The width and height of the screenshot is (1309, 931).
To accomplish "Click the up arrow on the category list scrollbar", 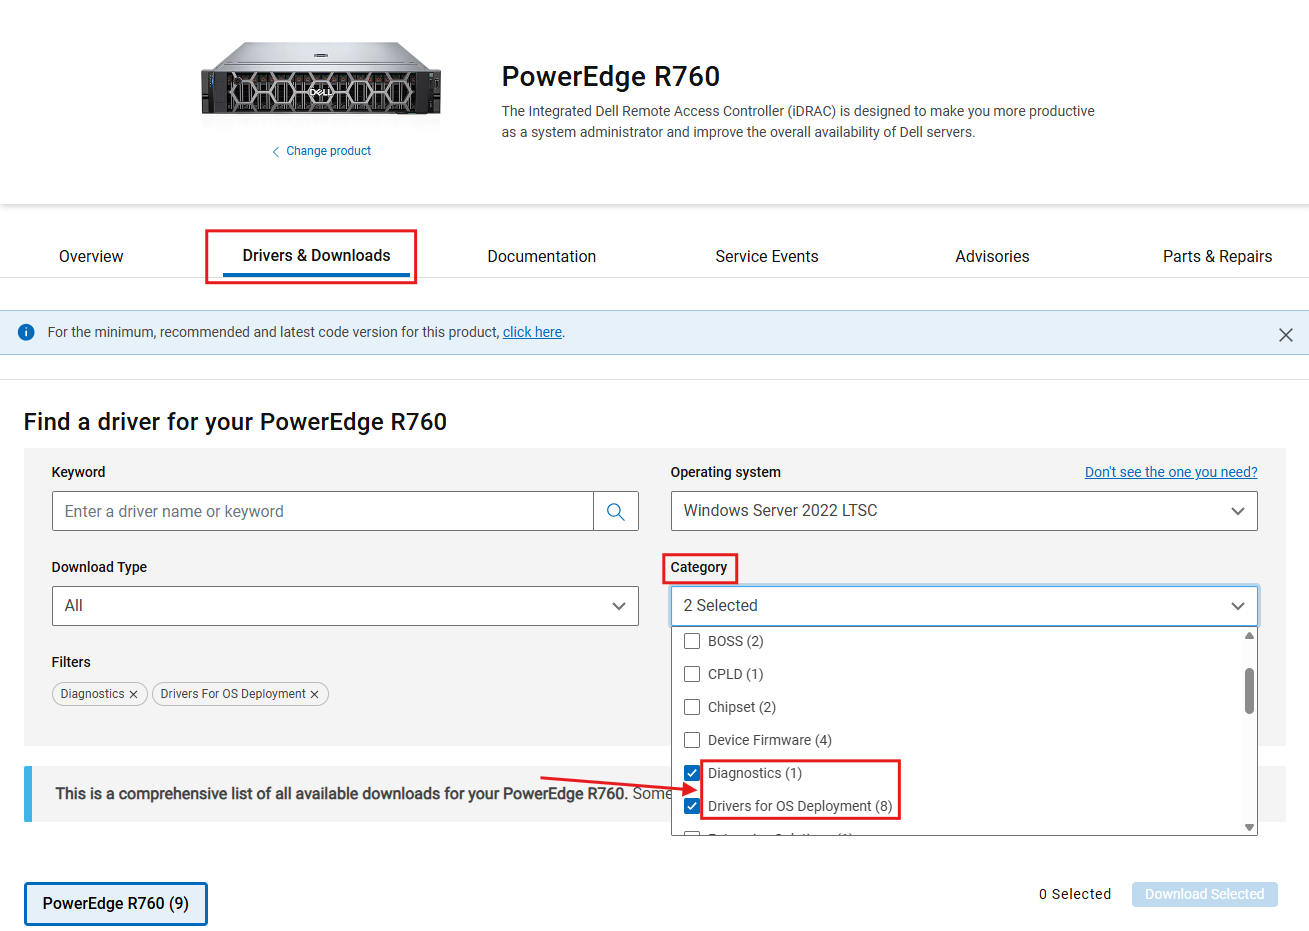I will (1249, 634).
